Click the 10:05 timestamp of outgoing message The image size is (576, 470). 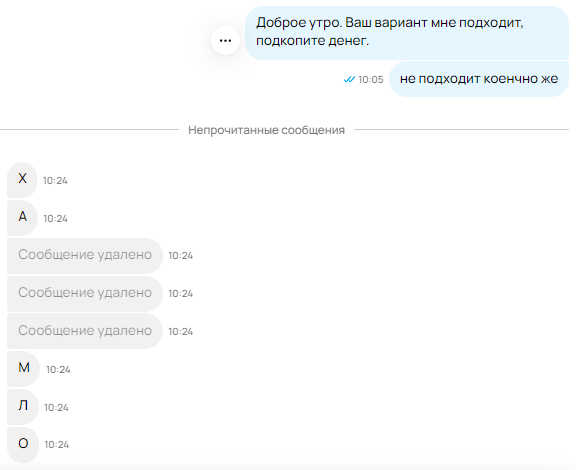pyautogui.click(x=371, y=79)
